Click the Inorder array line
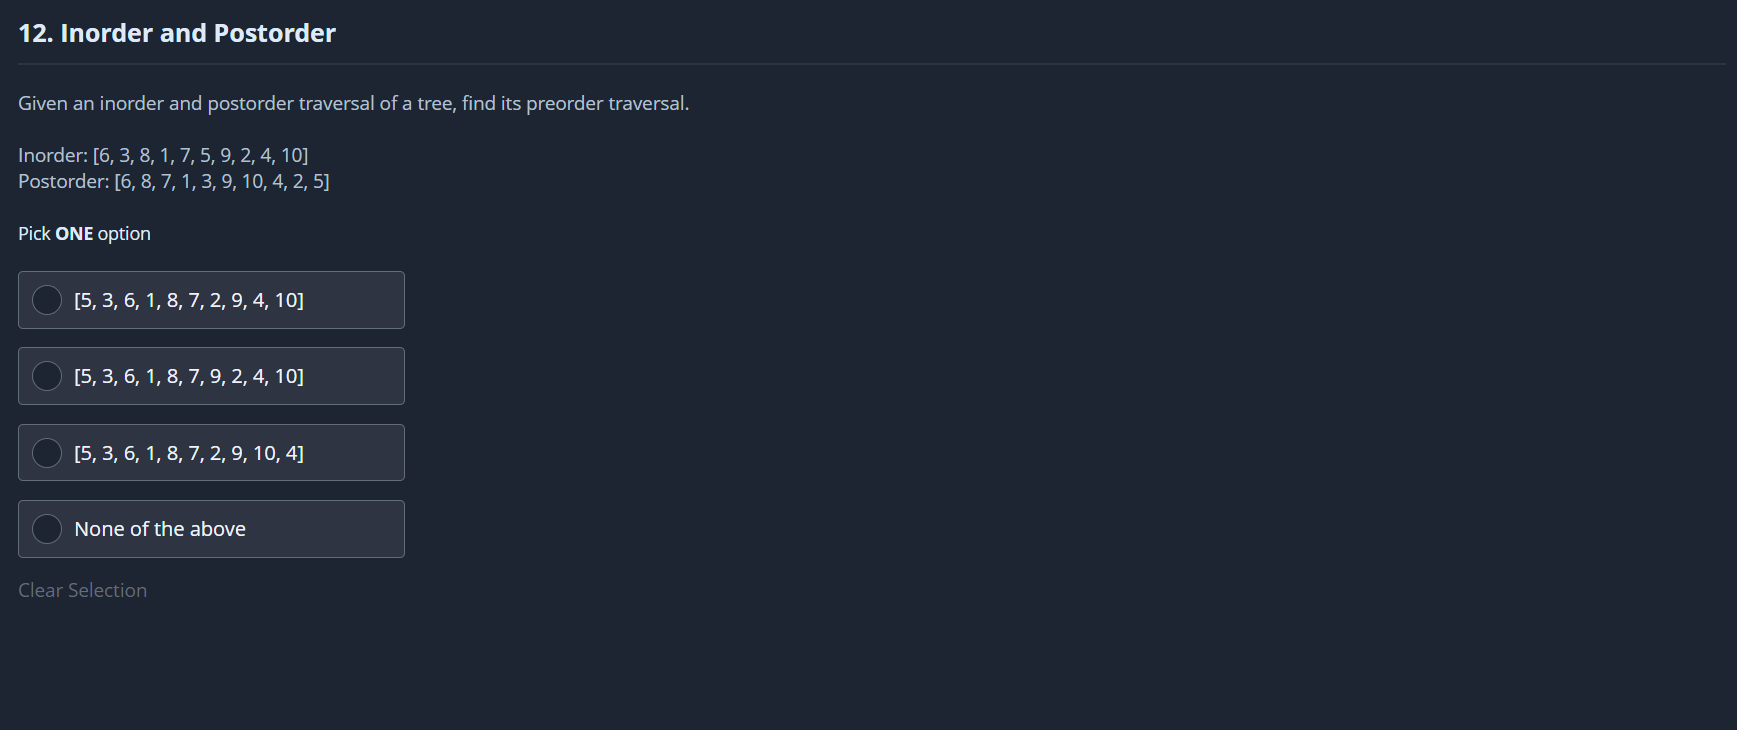The image size is (1737, 730). [x=163, y=155]
